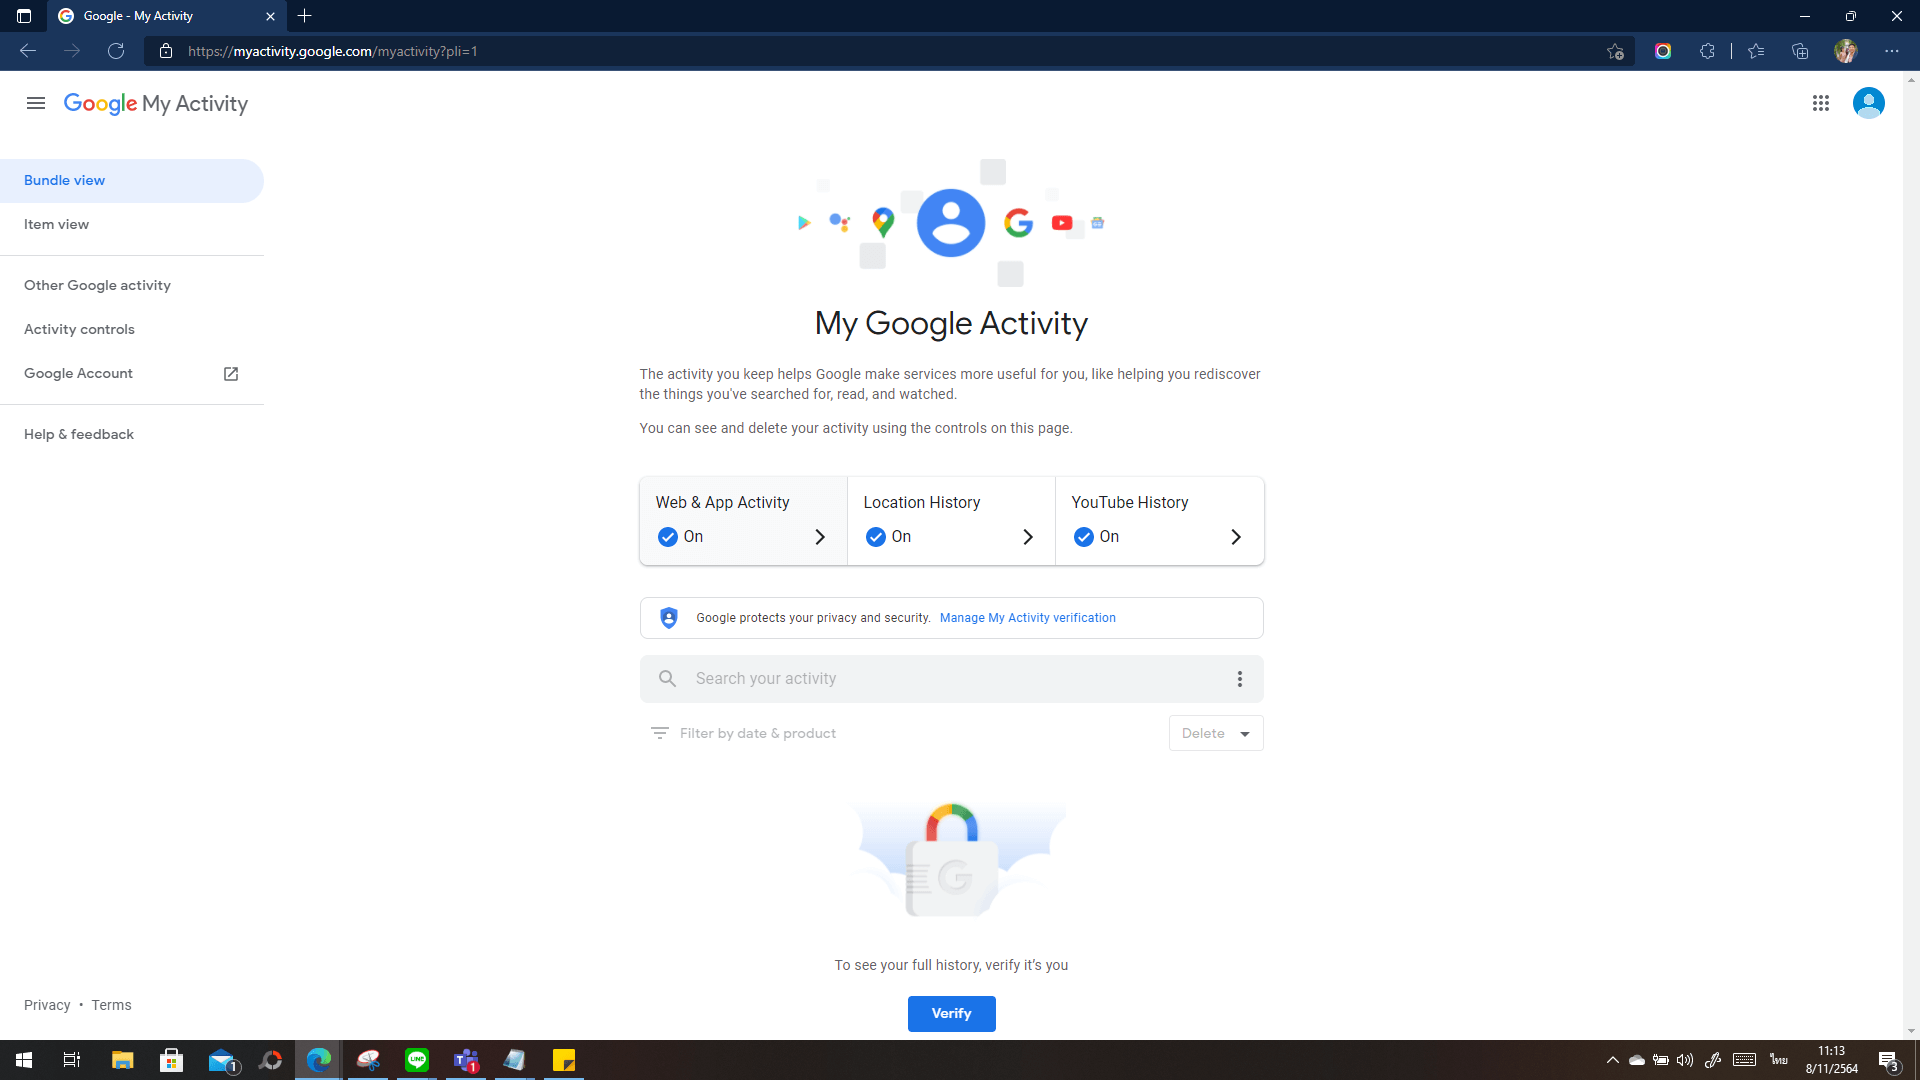Screen dimensions: 1920x1080
Task: Toggle YouTube History On status
Action: (x=1097, y=537)
